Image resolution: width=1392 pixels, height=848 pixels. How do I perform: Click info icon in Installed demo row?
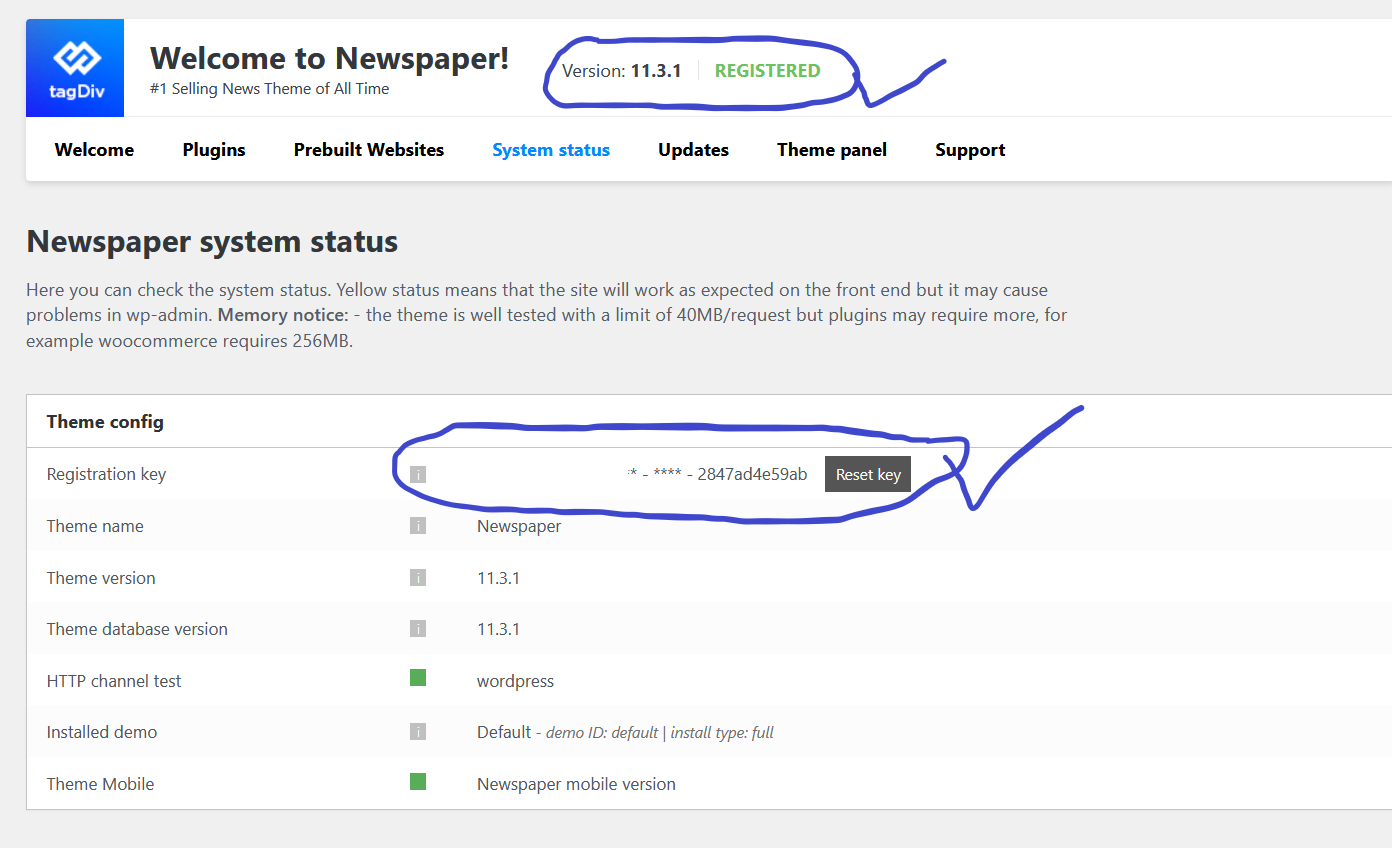[x=418, y=732]
